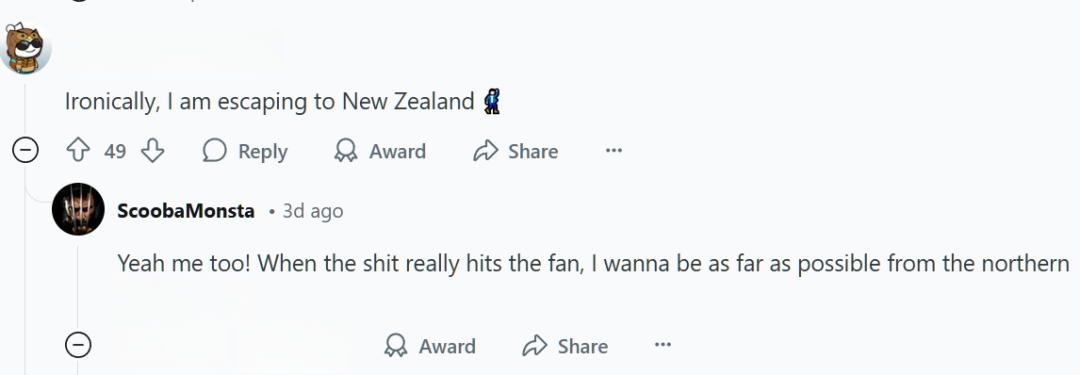Share the New Zealand comment
1080x375 pixels.
tap(515, 151)
